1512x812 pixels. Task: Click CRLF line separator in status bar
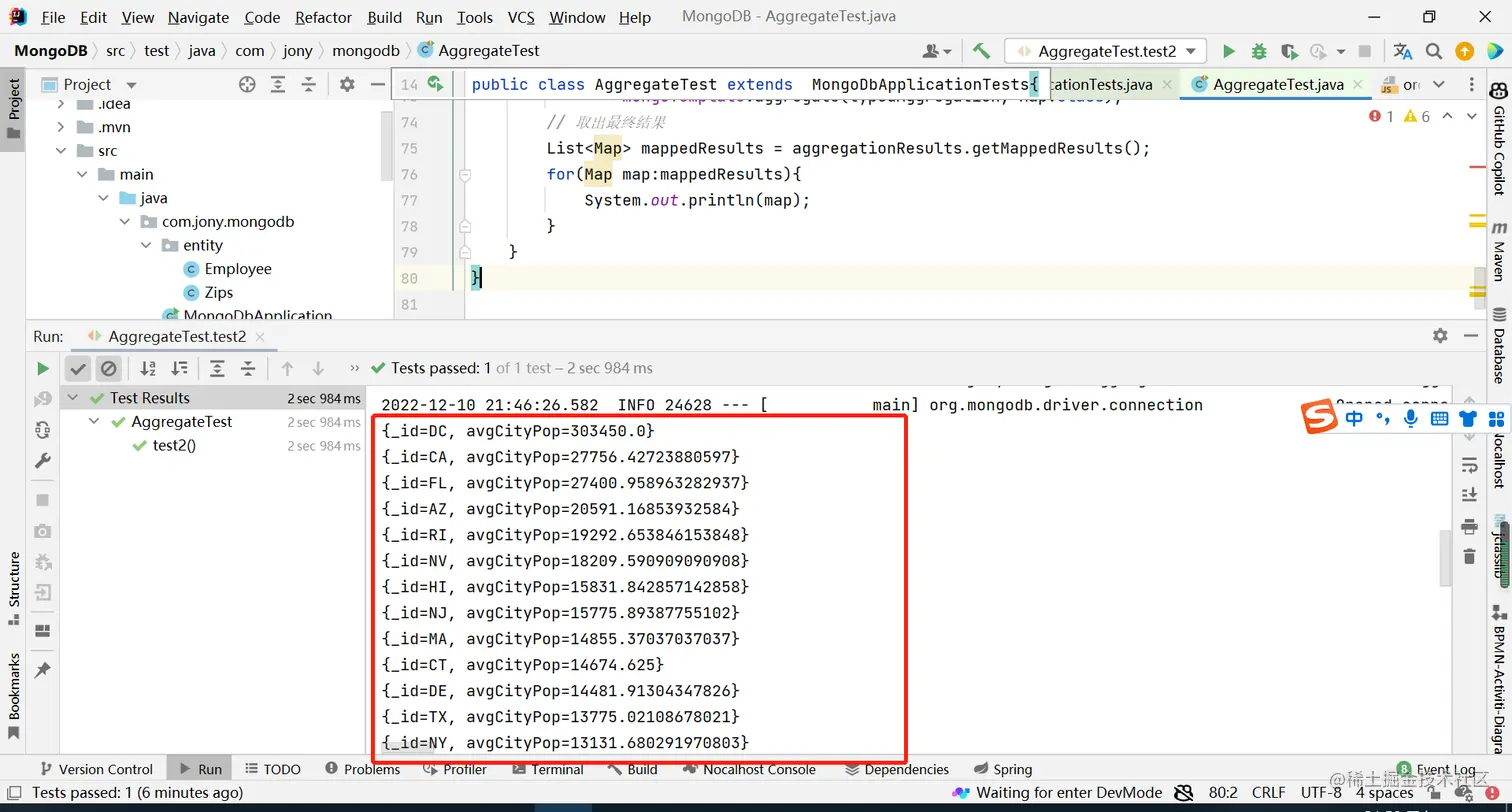click(x=1268, y=793)
